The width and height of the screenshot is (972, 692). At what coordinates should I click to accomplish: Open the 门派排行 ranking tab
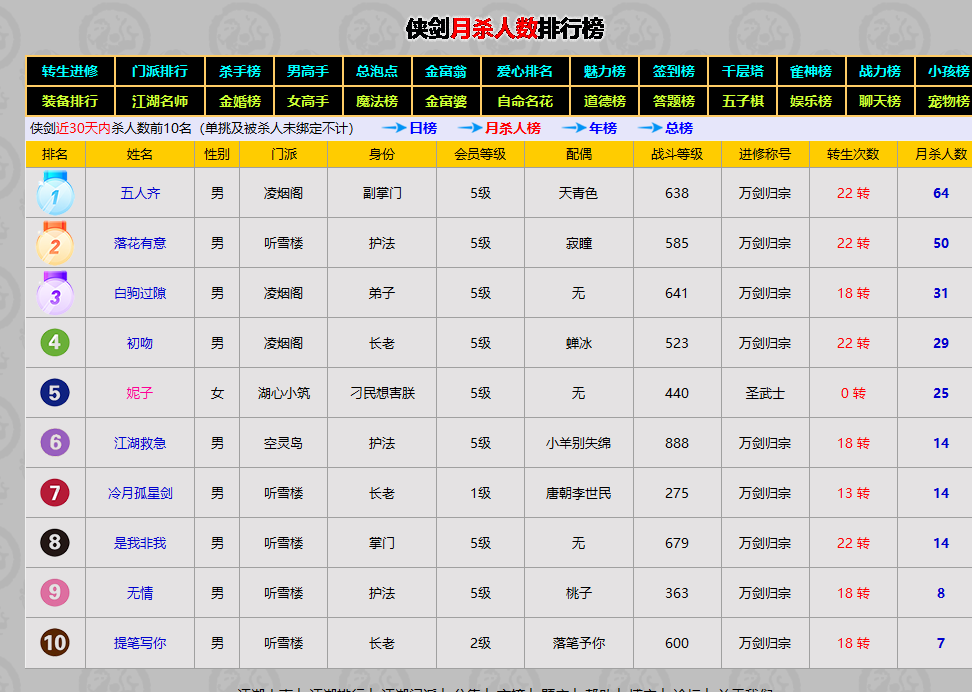(x=160, y=71)
